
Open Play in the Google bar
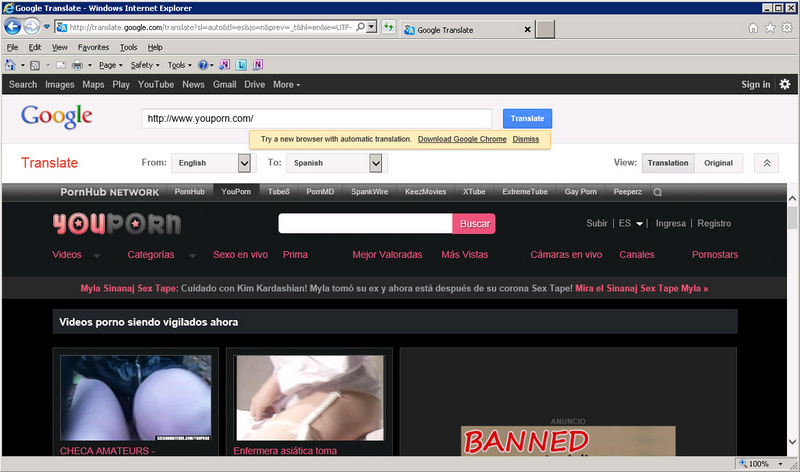[x=121, y=84]
